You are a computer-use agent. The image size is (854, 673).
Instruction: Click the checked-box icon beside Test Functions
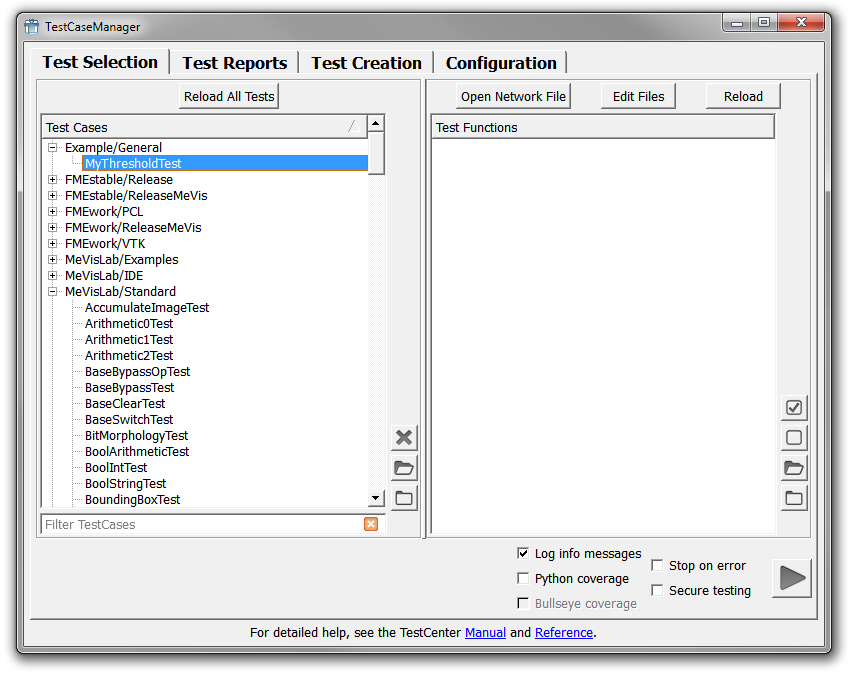point(794,408)
